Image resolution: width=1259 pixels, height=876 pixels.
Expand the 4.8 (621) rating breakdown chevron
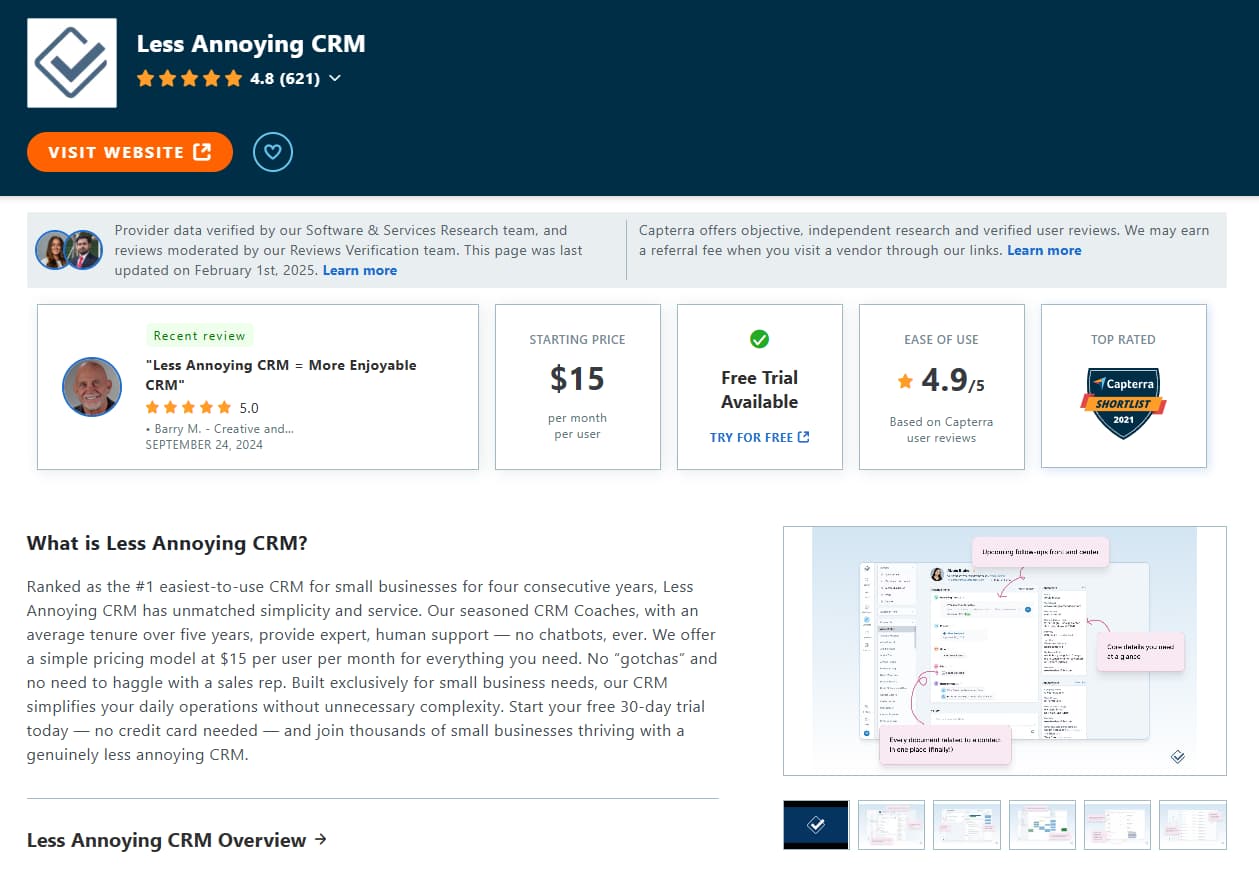pos(334,78)
